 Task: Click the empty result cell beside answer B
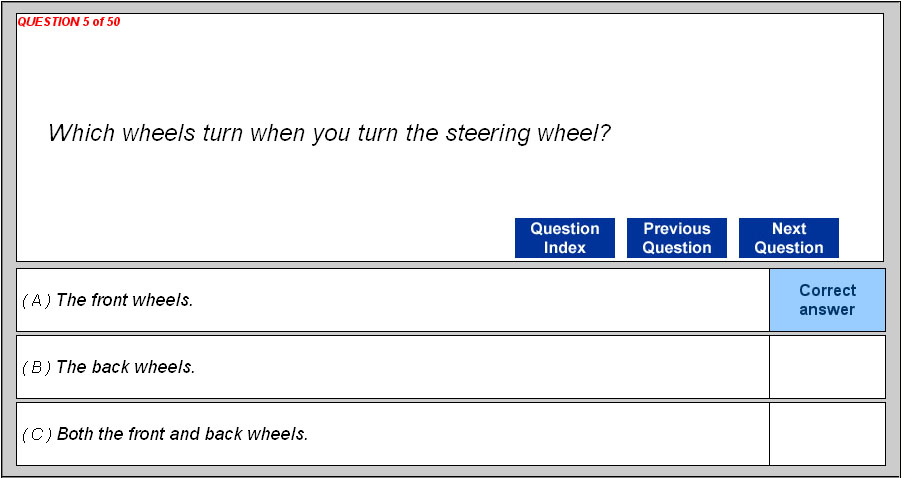pos(827,367)
